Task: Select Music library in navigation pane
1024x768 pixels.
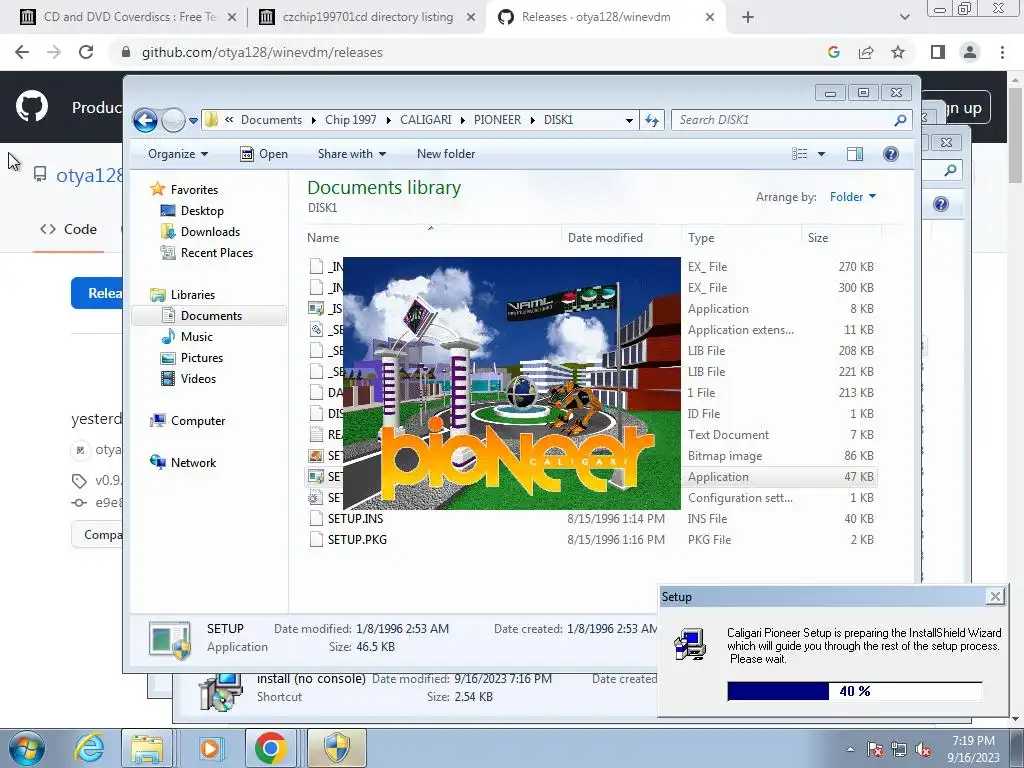Action: coord(197,337)
